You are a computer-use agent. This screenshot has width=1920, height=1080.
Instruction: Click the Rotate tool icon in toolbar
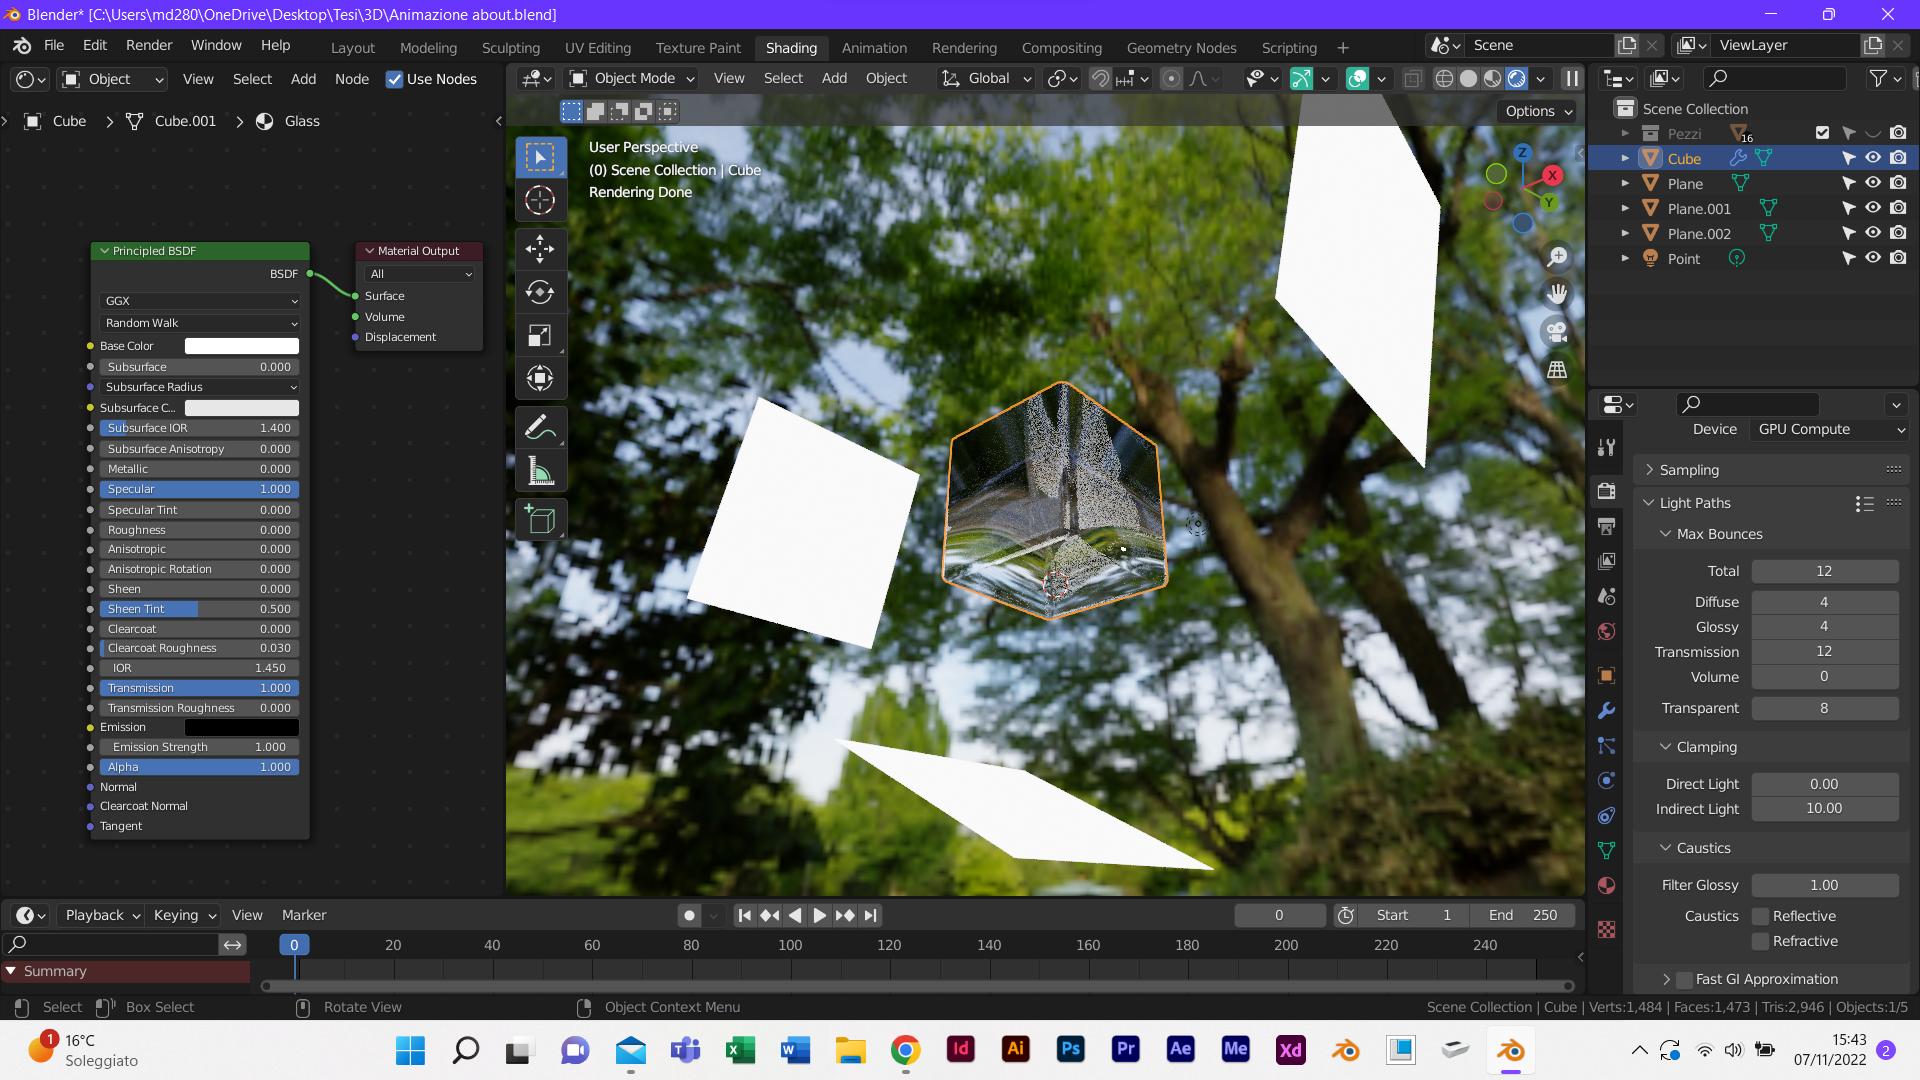tap(542, 290)
